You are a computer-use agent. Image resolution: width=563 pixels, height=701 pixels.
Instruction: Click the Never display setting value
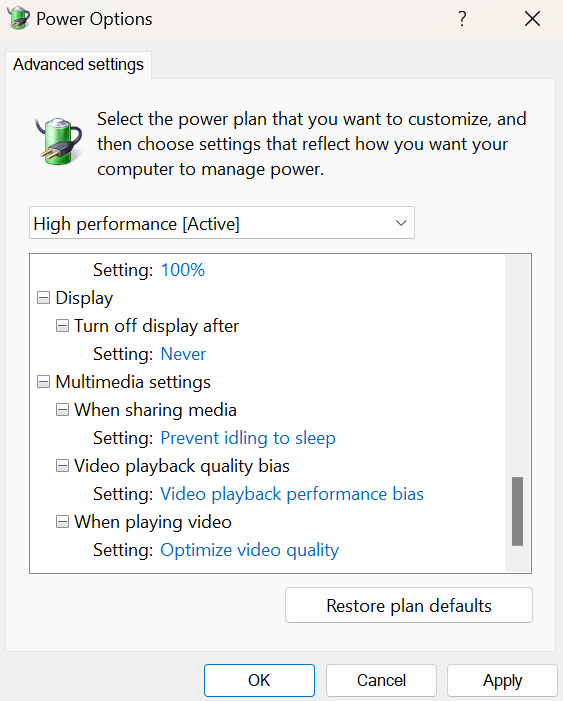183,354
